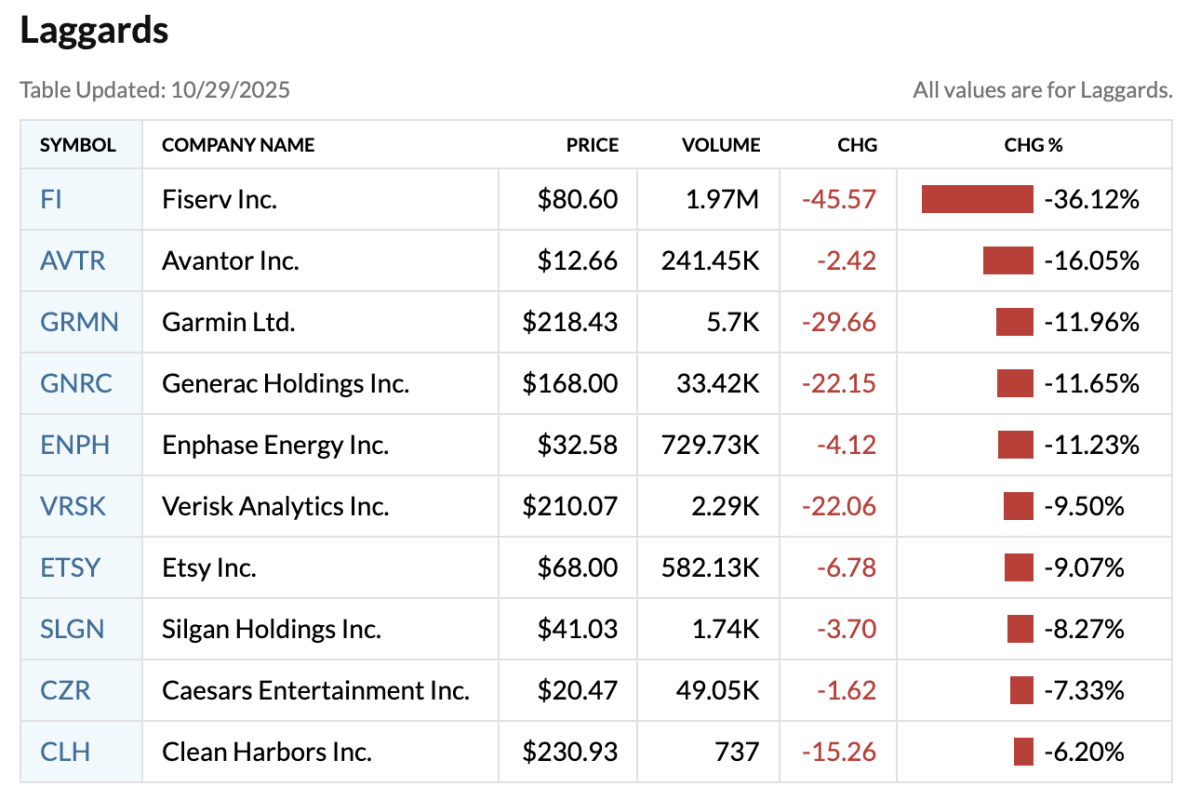Click the SYMBOL column header
Screen dimensions: 1187x800
click(78, 145)
